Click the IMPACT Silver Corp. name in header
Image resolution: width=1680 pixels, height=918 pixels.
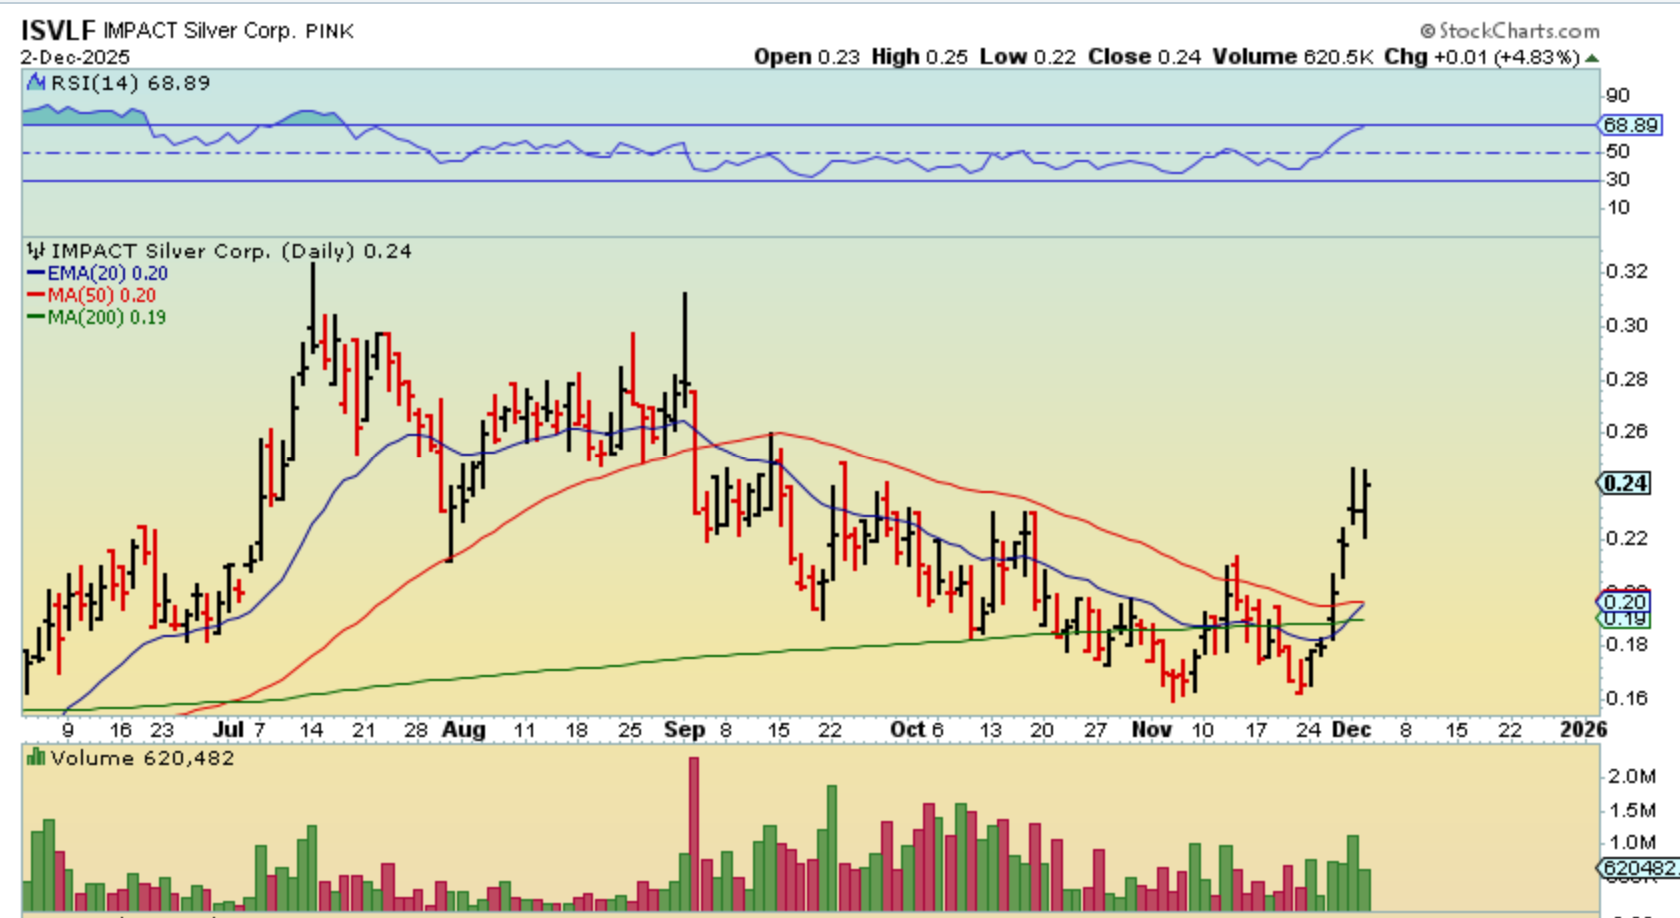coord(199,31)
